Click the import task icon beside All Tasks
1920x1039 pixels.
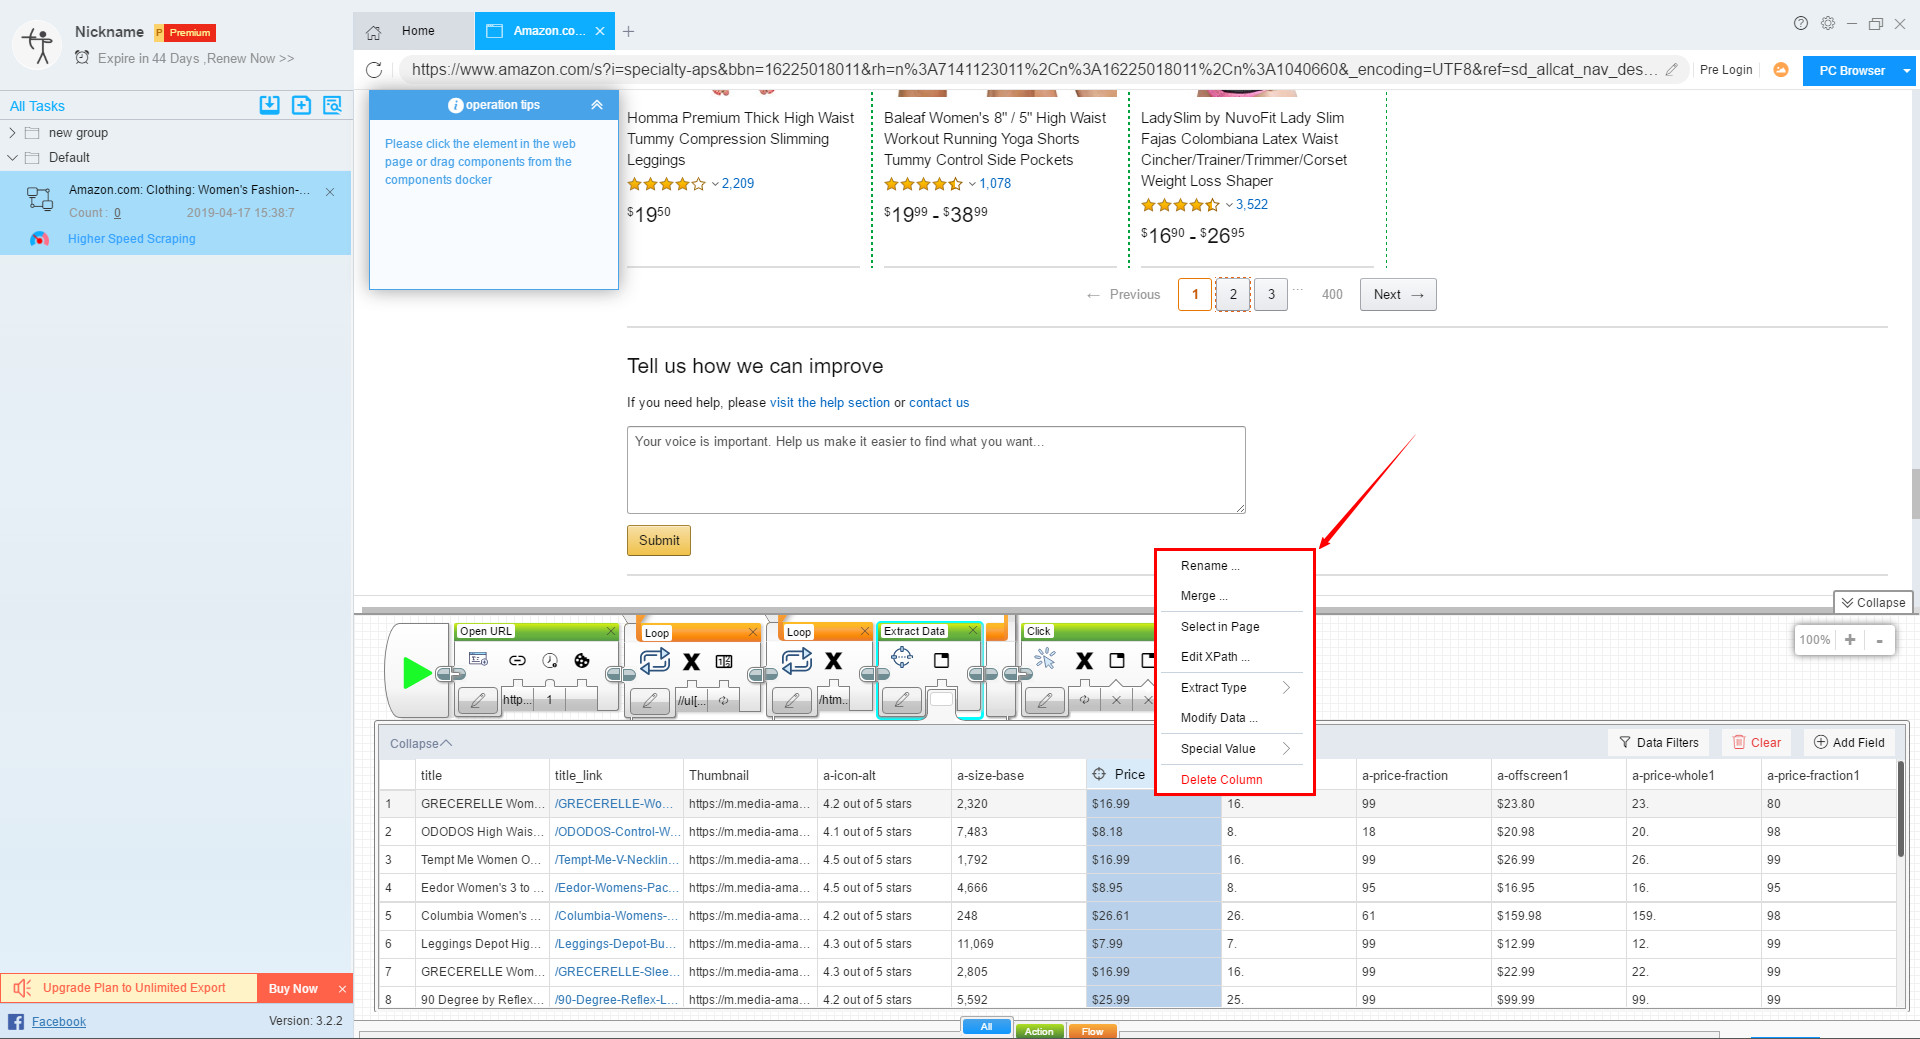click(270, 105)
